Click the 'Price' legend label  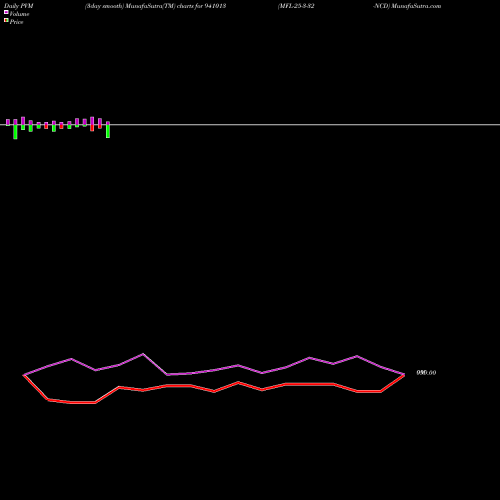click(16, 22)
